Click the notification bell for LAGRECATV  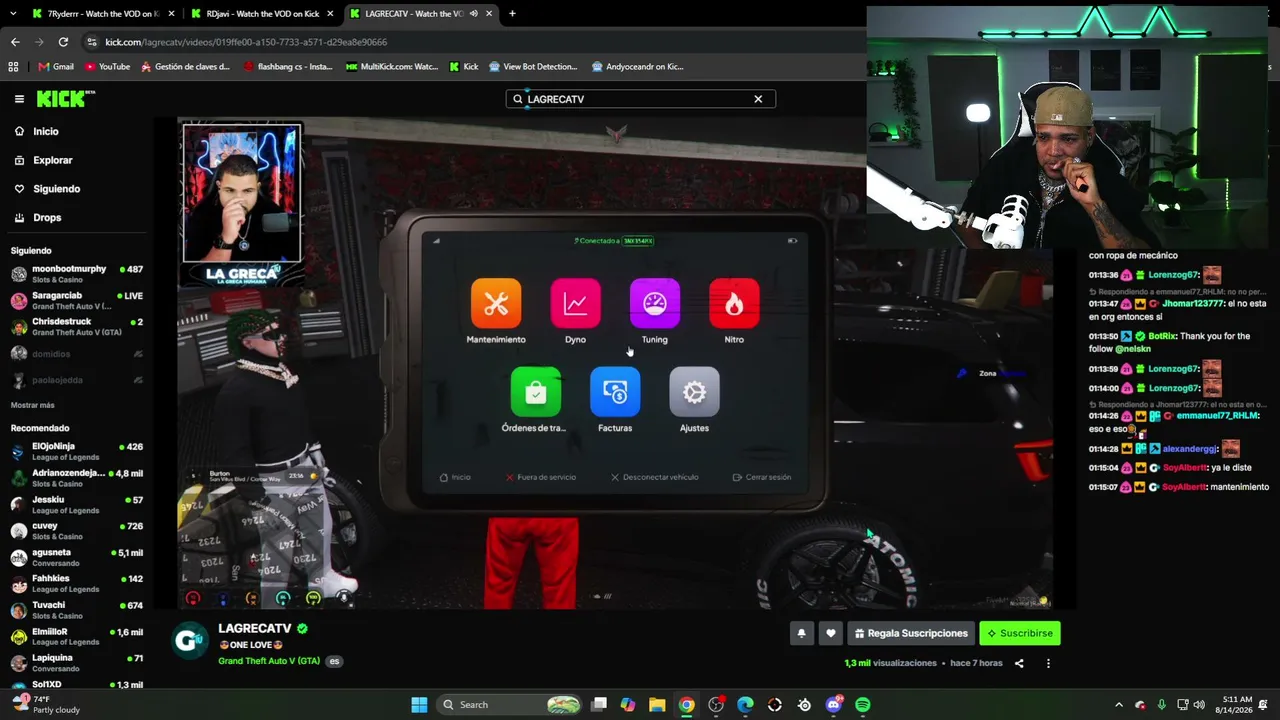click(801, 633)
